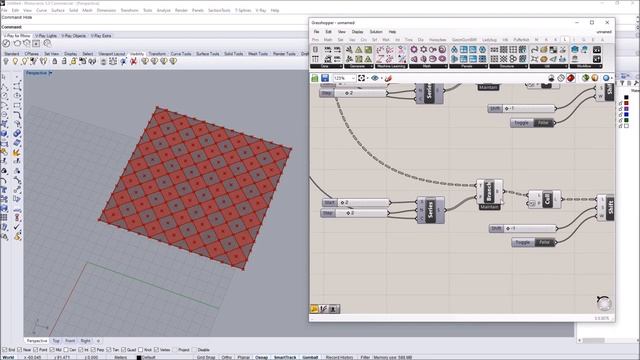
Task: Click the warning triangle icon in the Generate group
Action: (x=359, y=50)
